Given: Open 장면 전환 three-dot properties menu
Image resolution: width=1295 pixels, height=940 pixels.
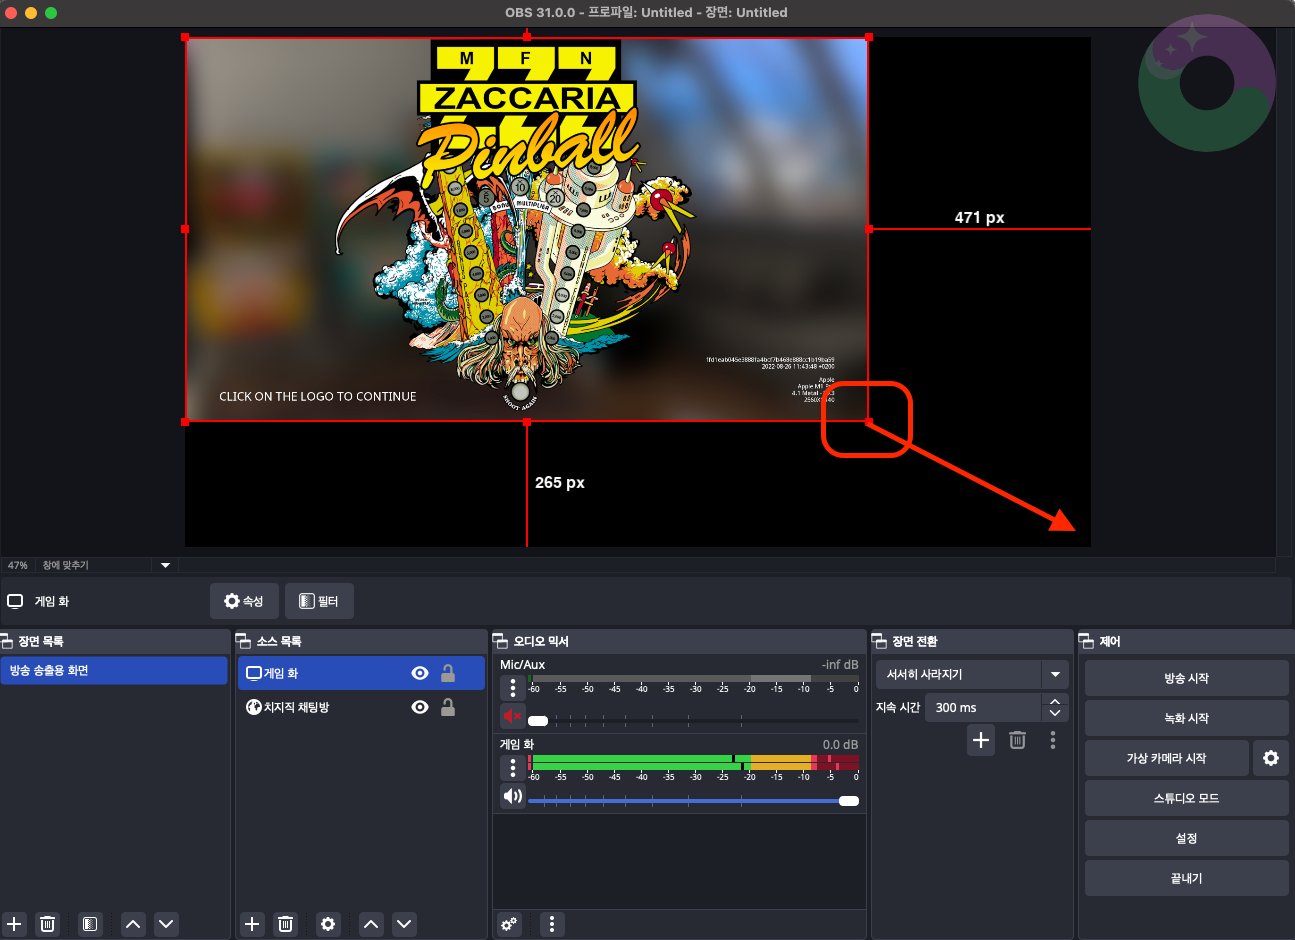Looking at the screenshot, I should [x=1053, y=740].
